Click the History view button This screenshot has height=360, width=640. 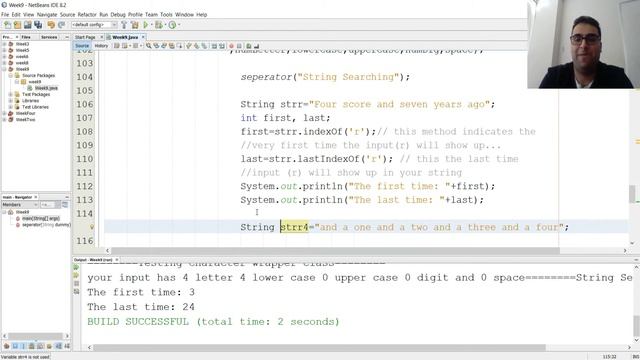pos(101,46)
